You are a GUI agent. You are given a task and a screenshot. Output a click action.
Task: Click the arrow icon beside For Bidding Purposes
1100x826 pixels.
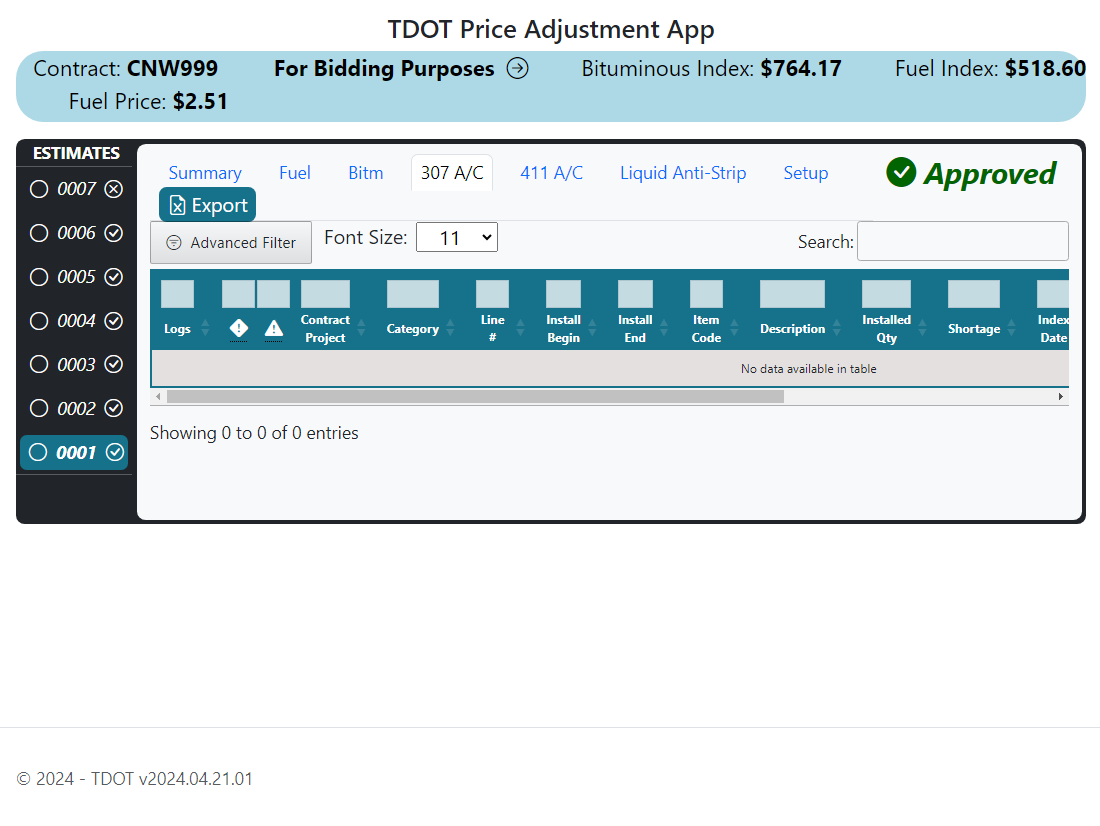(518, 69)
